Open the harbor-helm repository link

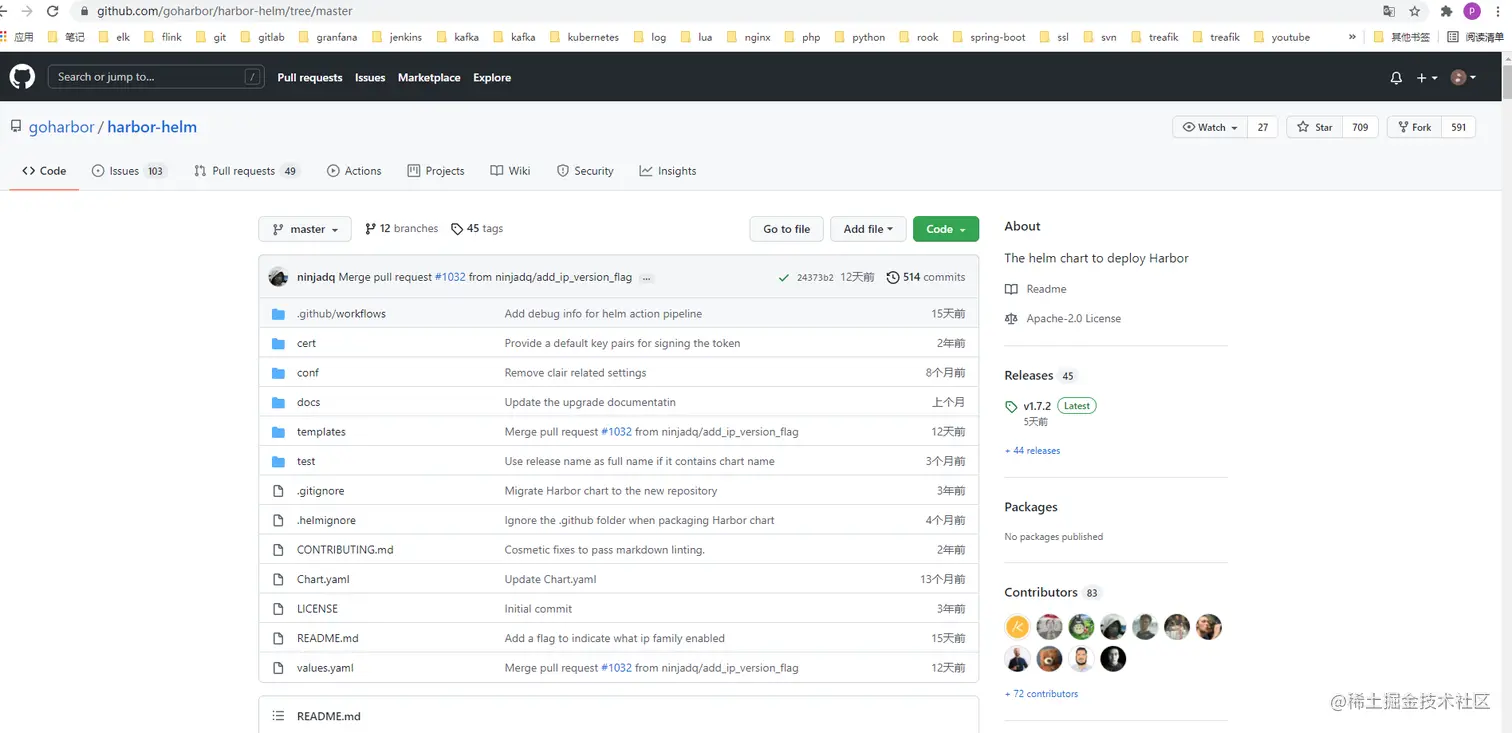pos(152,127)
